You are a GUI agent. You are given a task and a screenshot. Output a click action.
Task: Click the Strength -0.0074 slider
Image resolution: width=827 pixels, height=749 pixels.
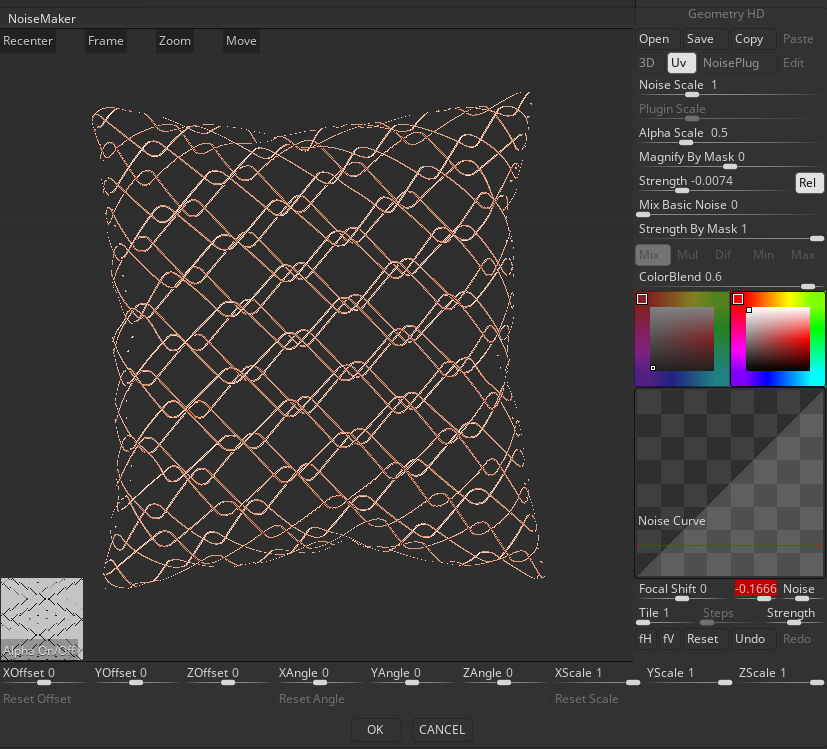click(714, 184)
